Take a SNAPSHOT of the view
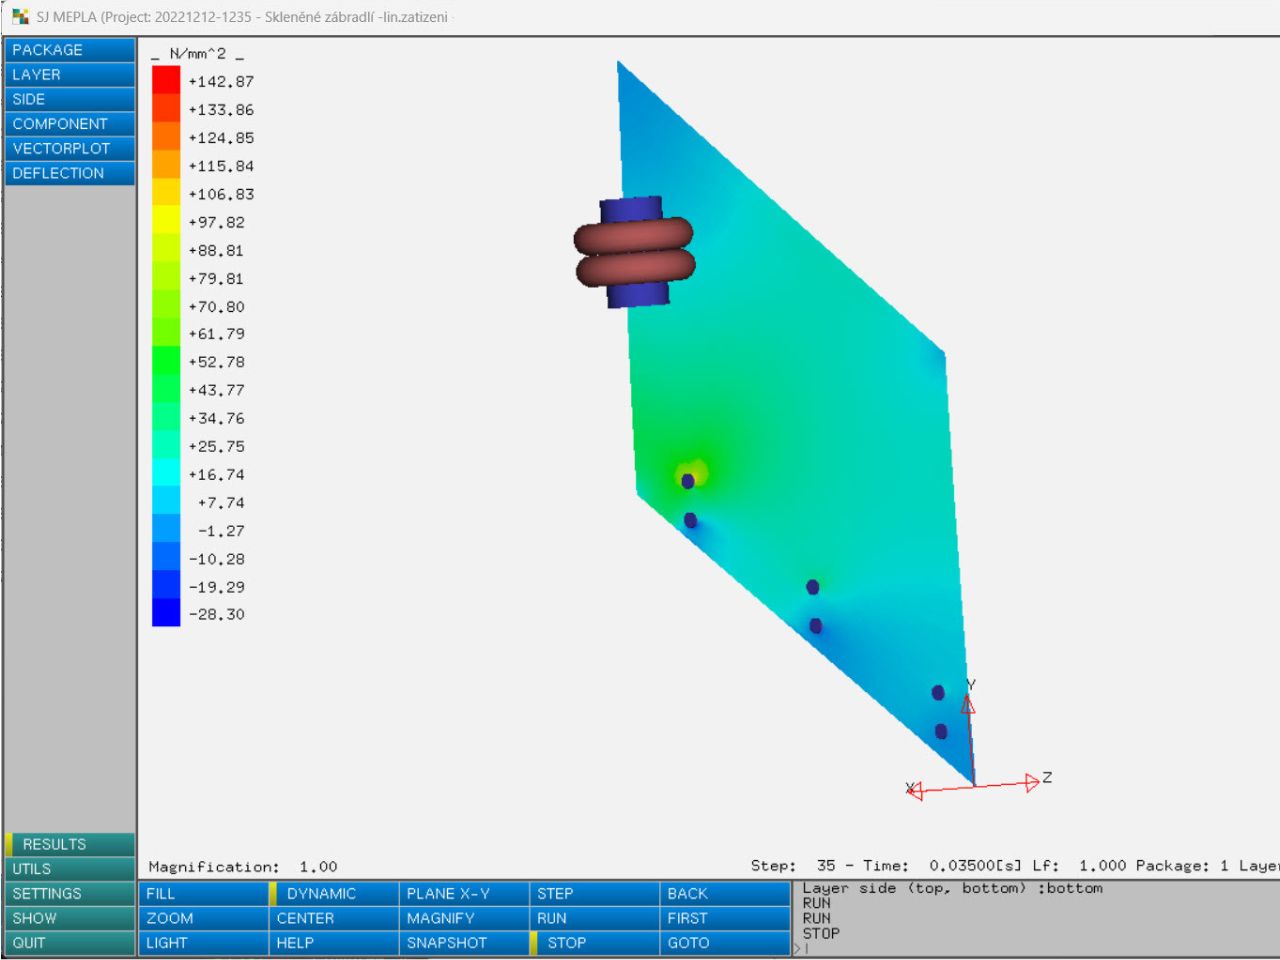 (464, 943)
